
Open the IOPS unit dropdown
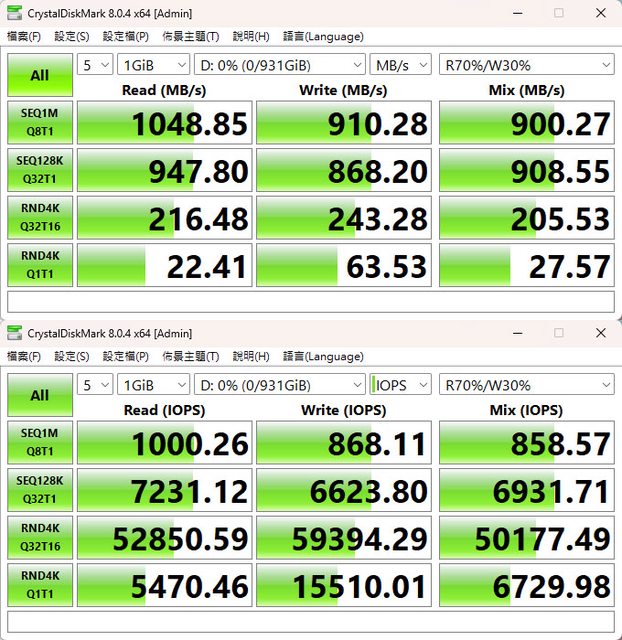(400, 385)
